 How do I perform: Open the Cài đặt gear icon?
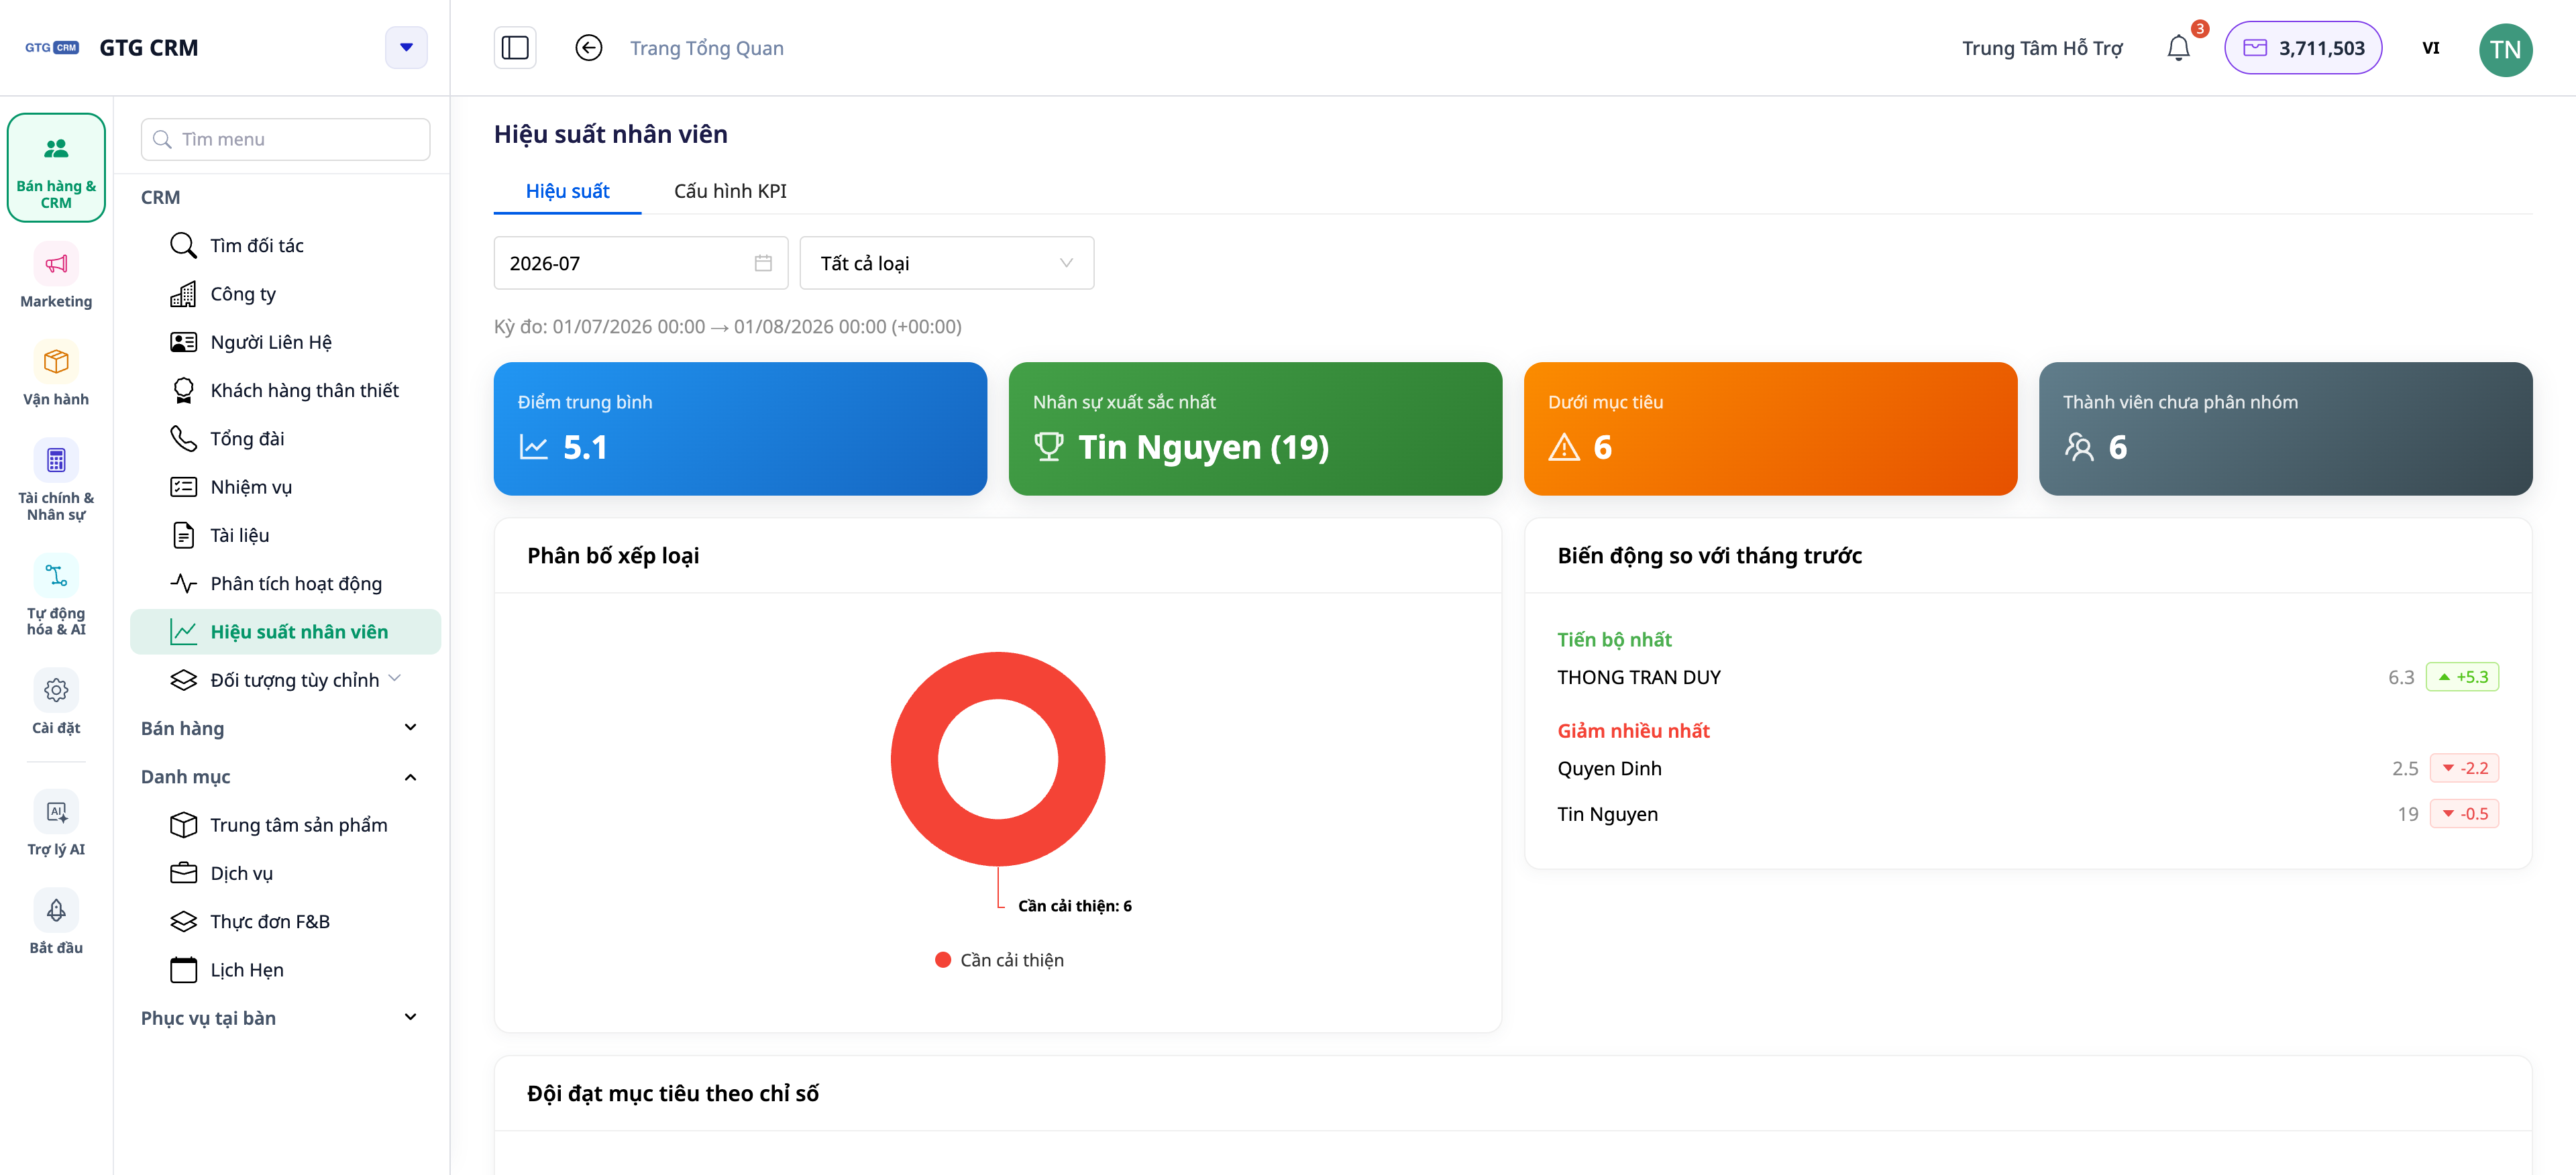pyautogui.click(x=56, y=690)
